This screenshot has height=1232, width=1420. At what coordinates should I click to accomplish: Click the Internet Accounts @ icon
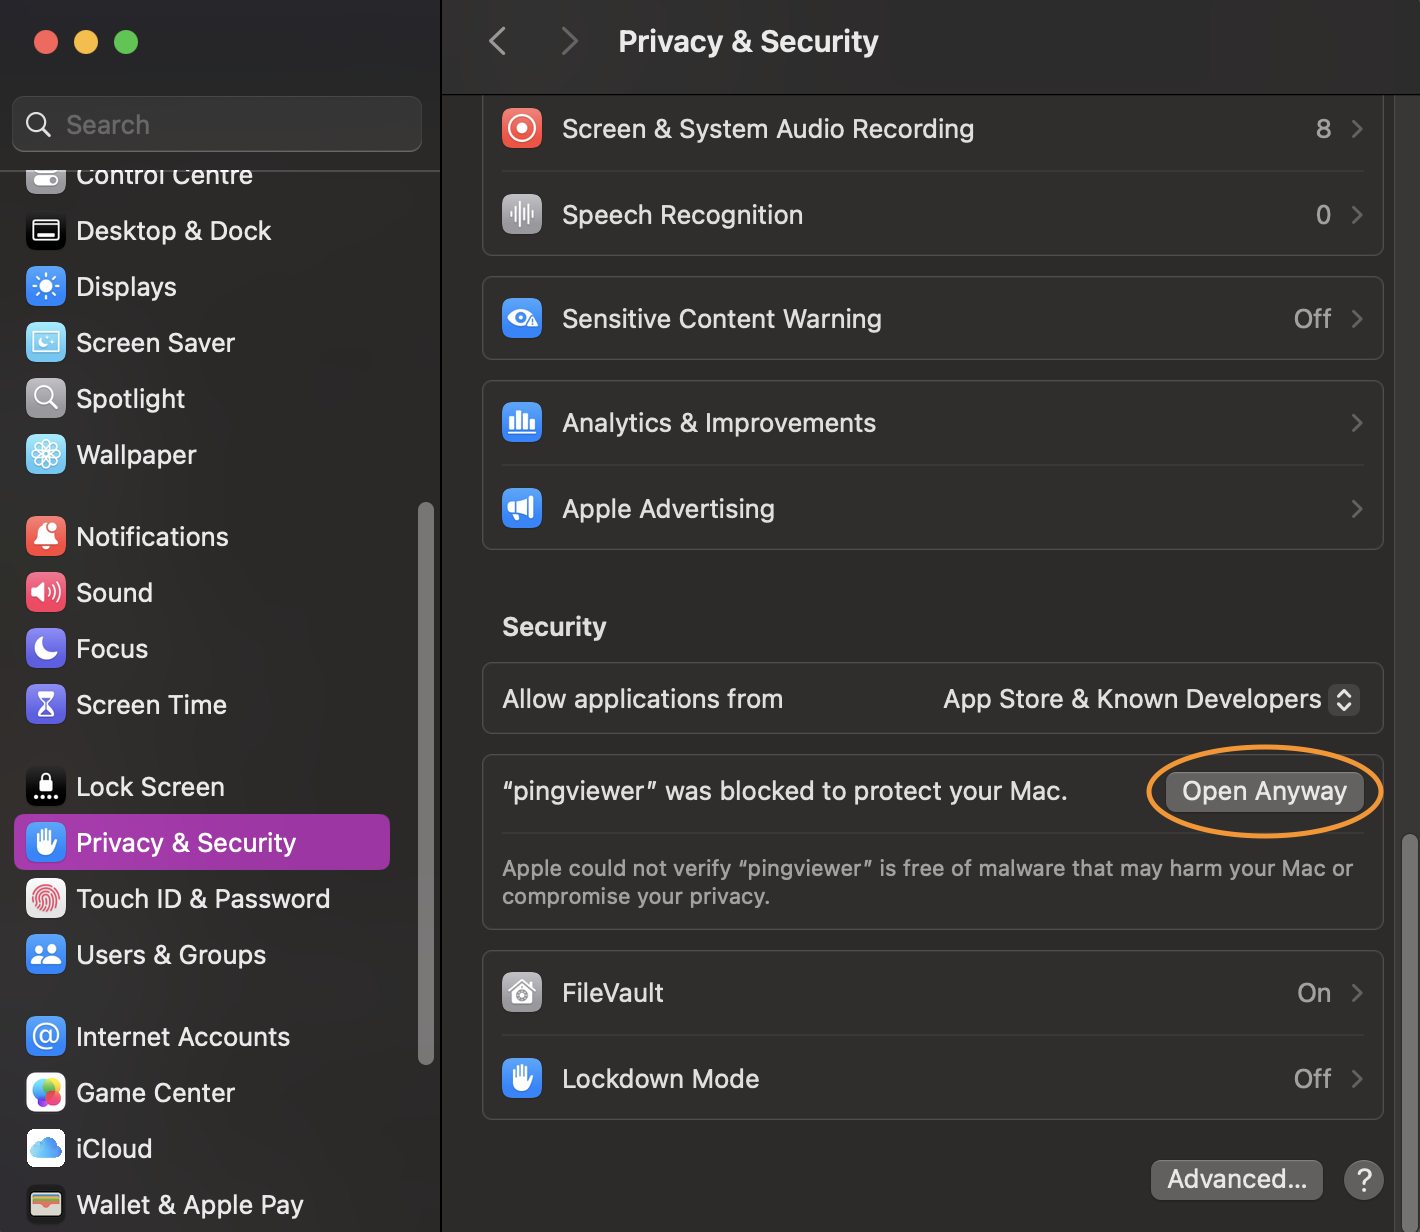point(46,1037)
